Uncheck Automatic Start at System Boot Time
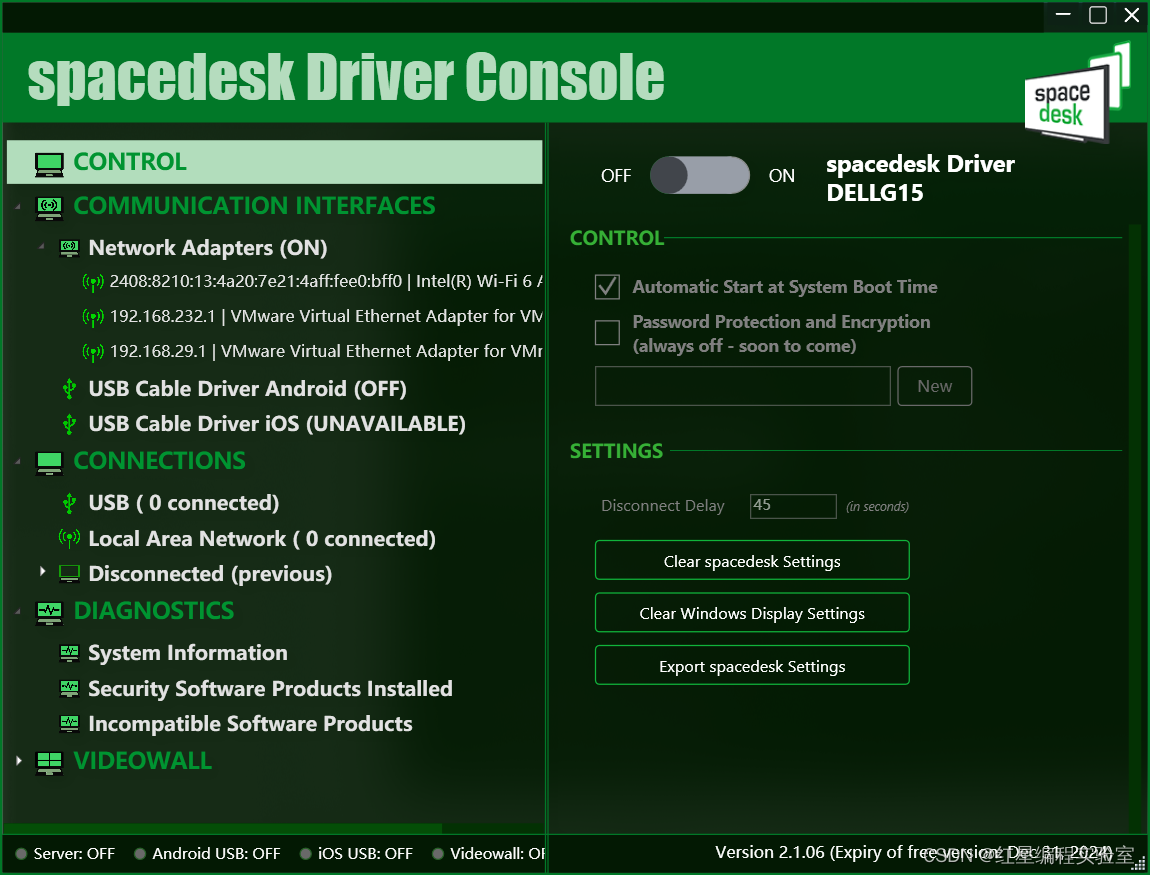 point(607,287)
